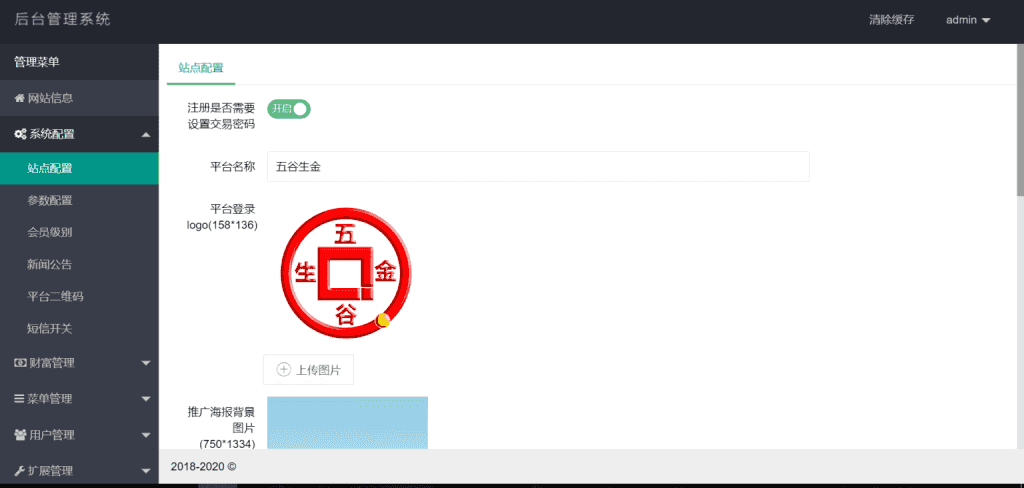
Task: Click the blue poster background thumbnail
Action: [x=347, y=423]
